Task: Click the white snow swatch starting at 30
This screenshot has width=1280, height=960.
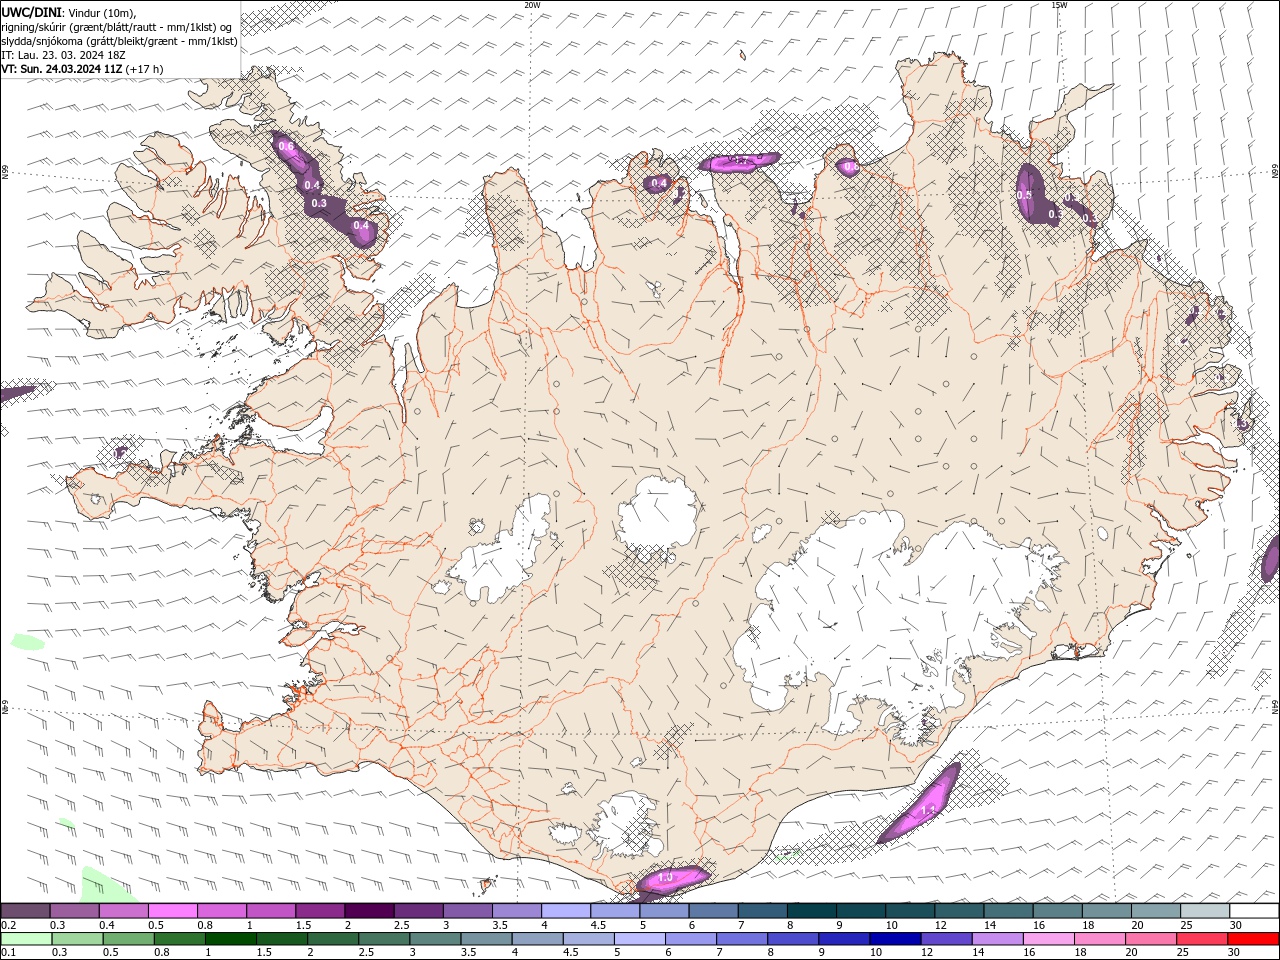Action: (1254, 911)
